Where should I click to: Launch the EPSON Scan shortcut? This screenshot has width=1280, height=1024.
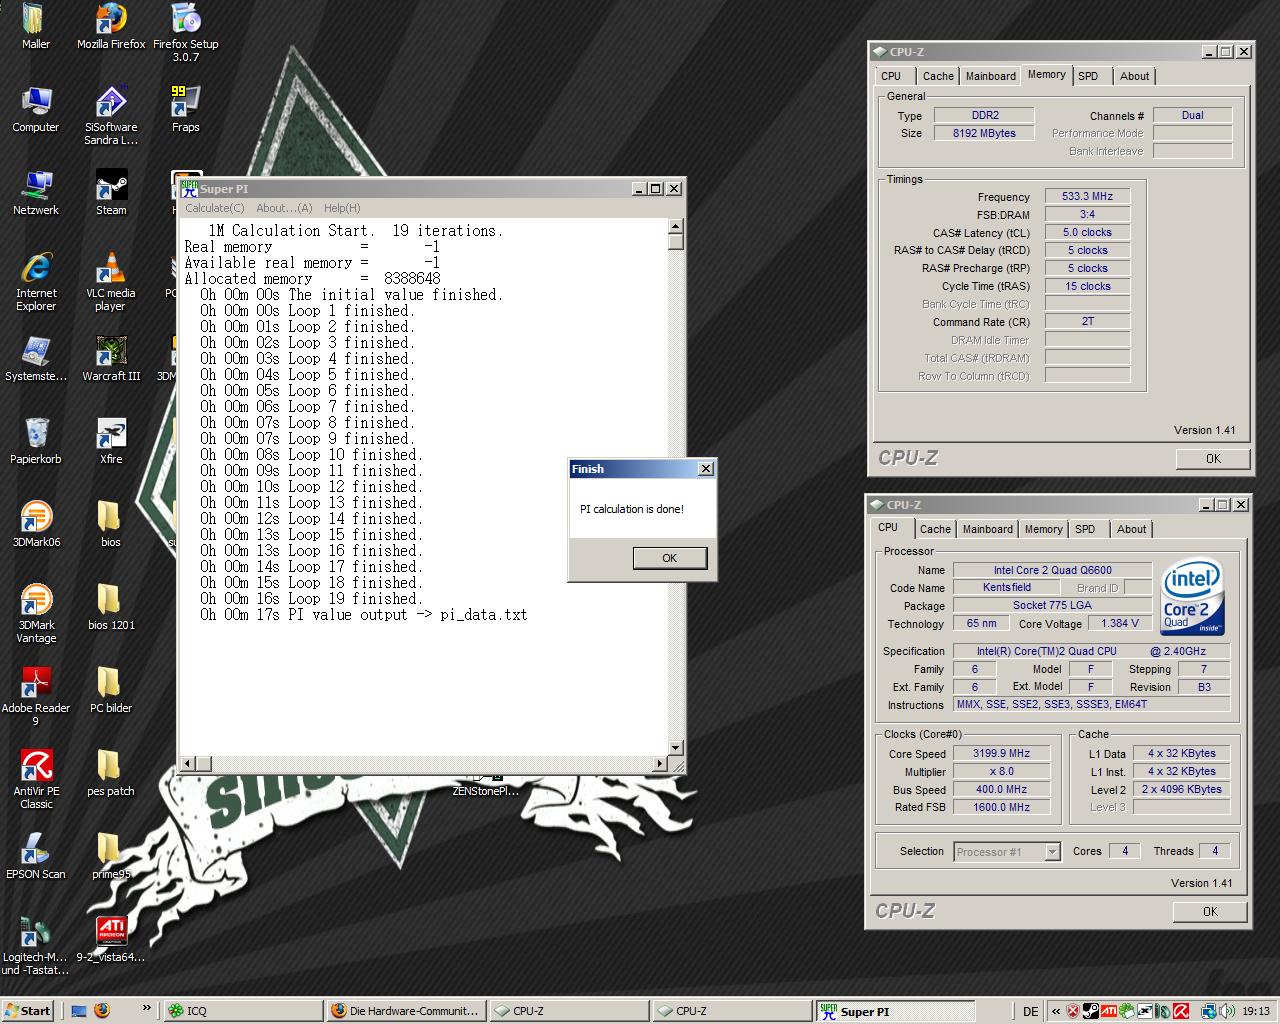(36, 857)
